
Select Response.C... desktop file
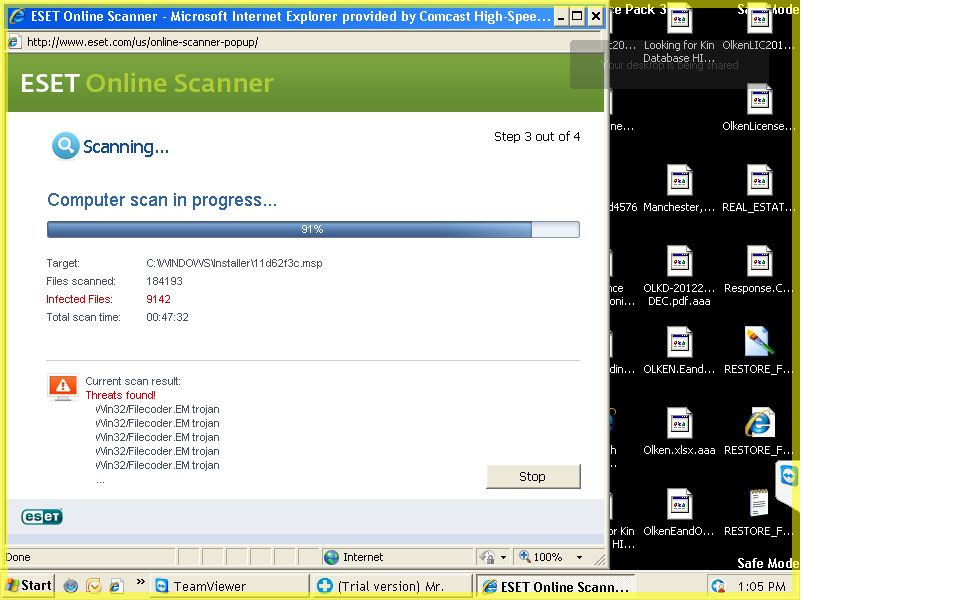(x=759, y=271)
